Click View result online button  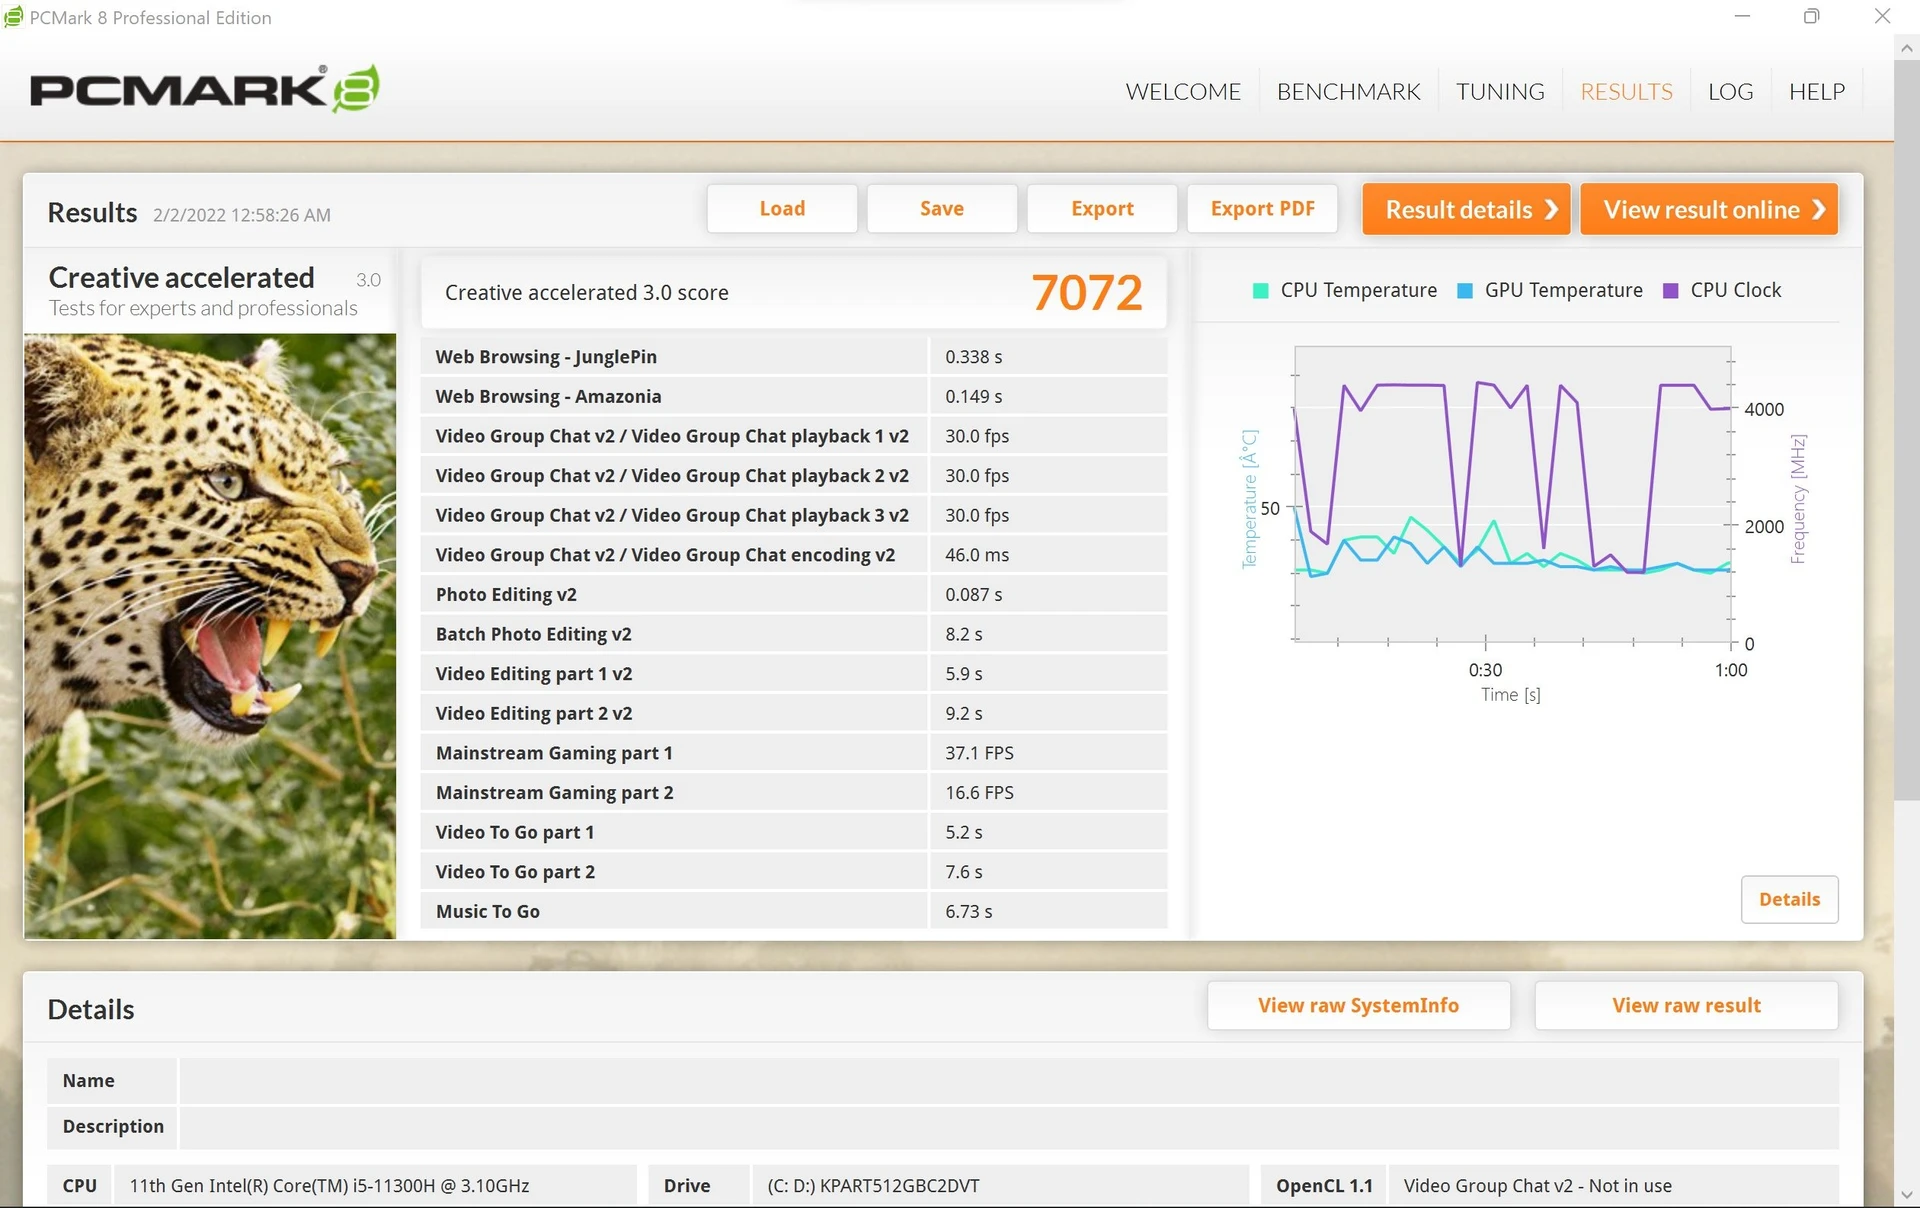point(1709,209)
